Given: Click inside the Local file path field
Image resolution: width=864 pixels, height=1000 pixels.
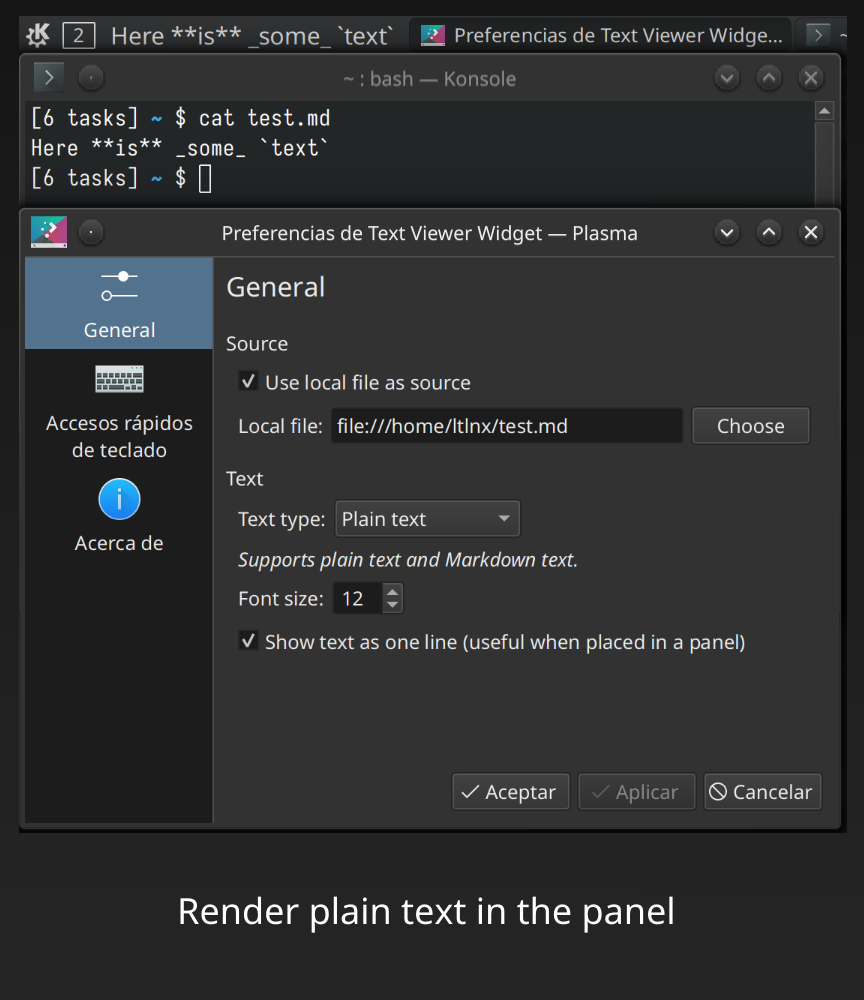Looking at the screenshot, I should coord(505,425).
